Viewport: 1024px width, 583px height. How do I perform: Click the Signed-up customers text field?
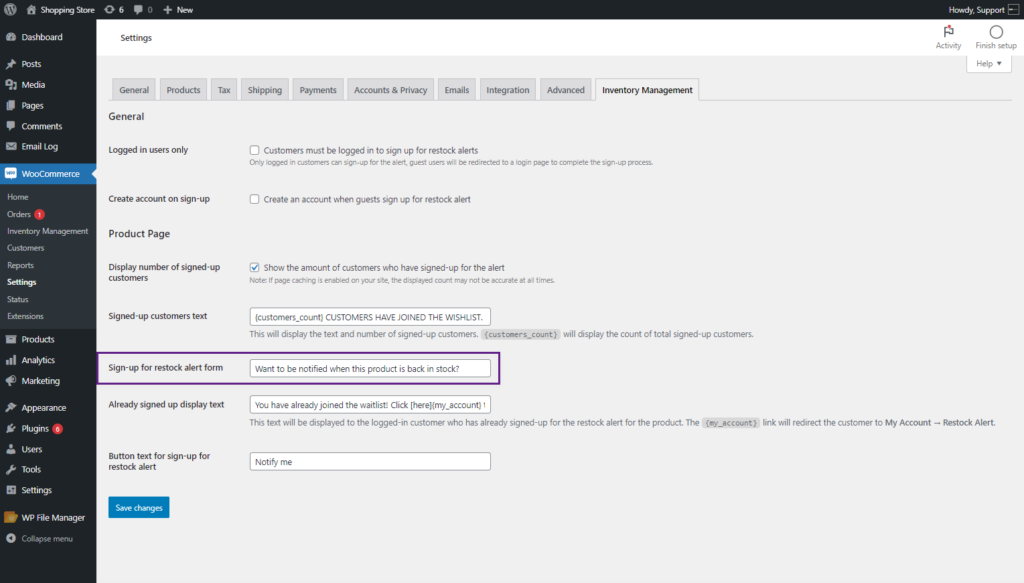(x=370, y=317)
